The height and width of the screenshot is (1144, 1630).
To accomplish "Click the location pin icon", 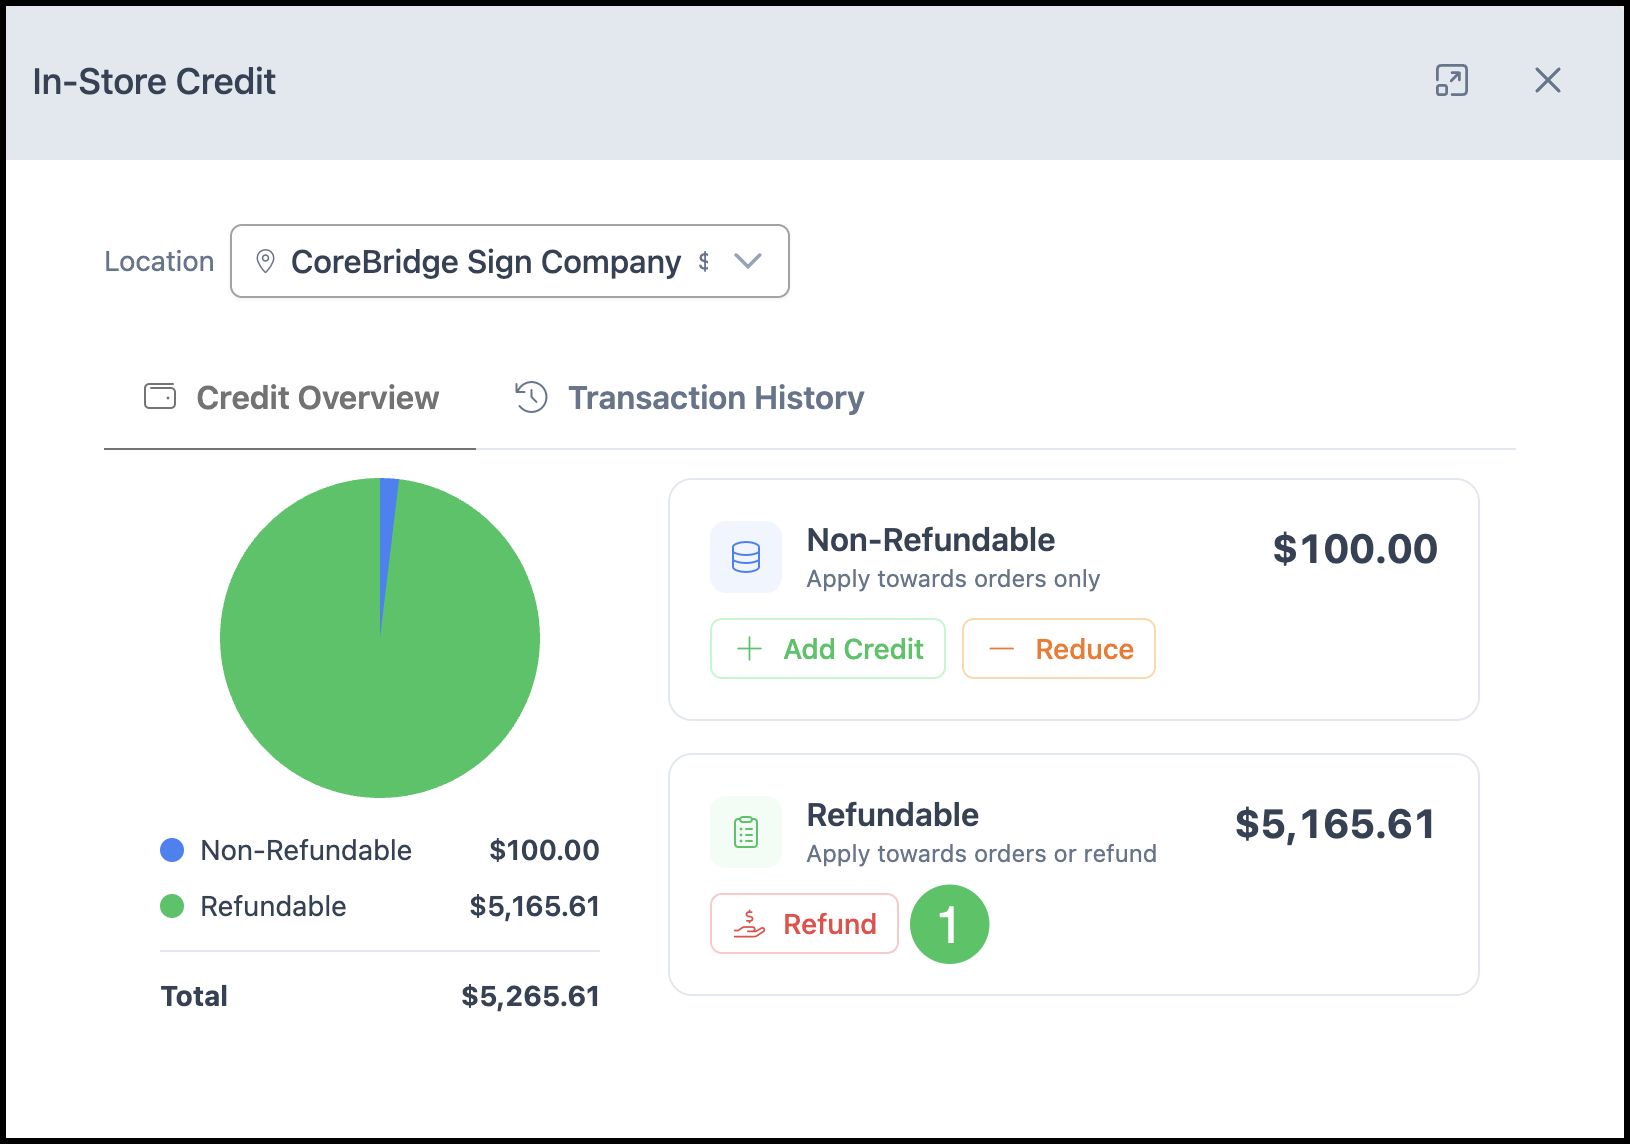I will pyautogui.click(x=265, y=261).
